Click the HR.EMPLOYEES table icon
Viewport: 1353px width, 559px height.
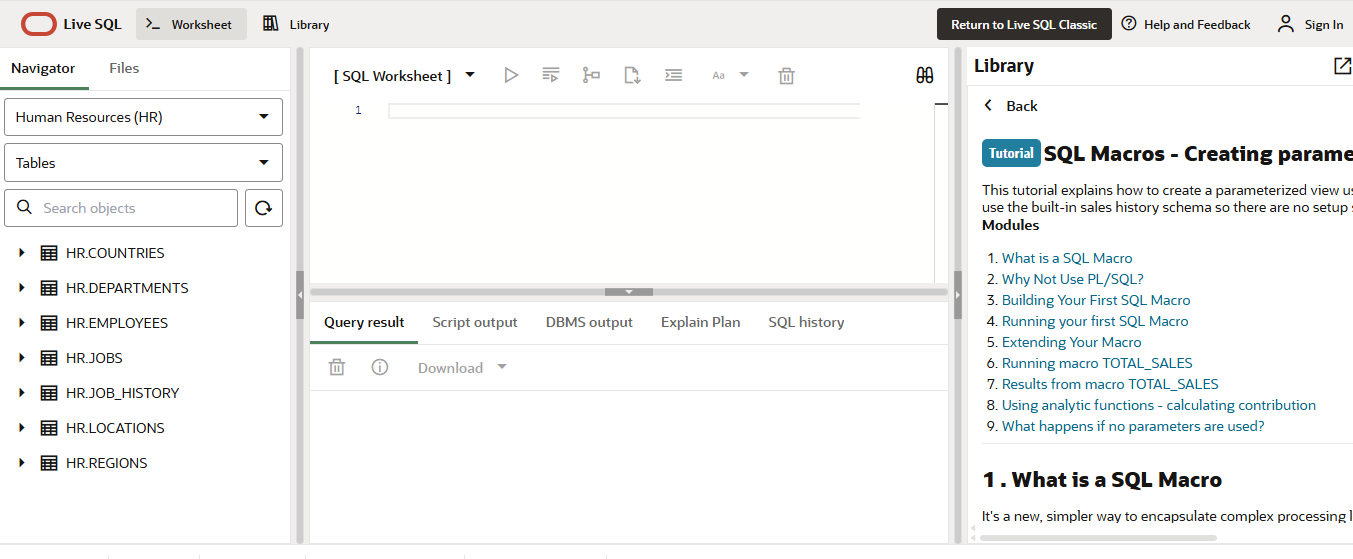[x=49, y=323]
